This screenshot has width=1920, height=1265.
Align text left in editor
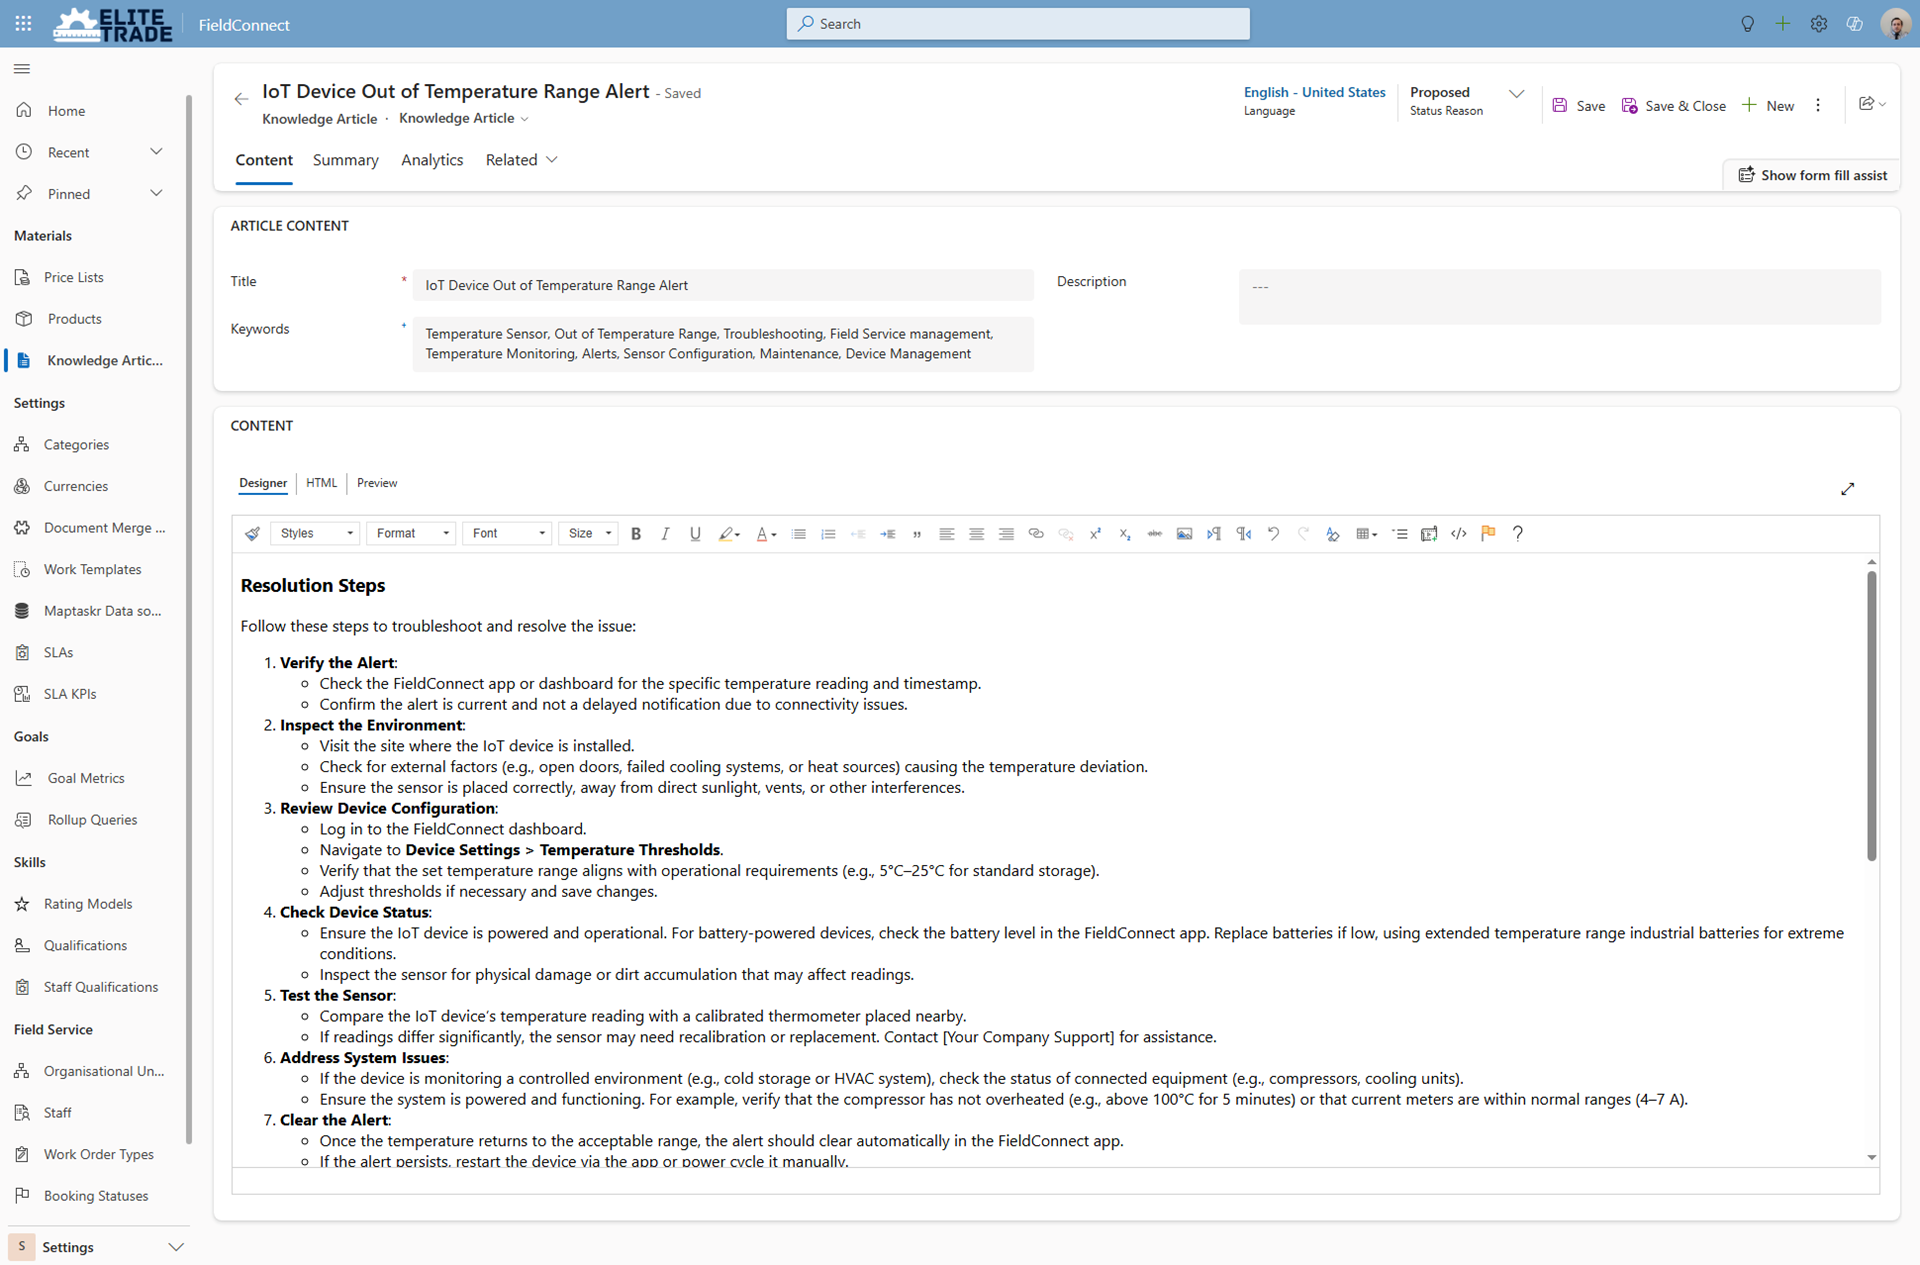coord(946,534)
